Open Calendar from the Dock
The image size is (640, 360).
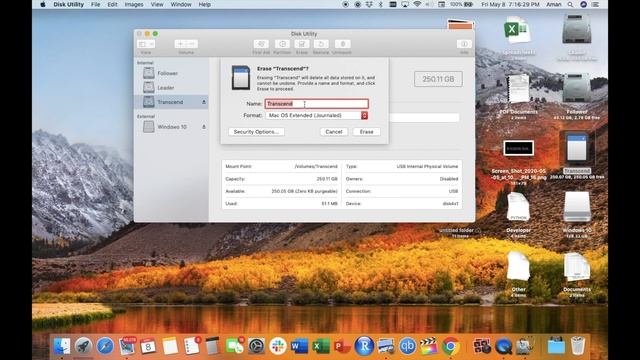(x=148, y=346)
